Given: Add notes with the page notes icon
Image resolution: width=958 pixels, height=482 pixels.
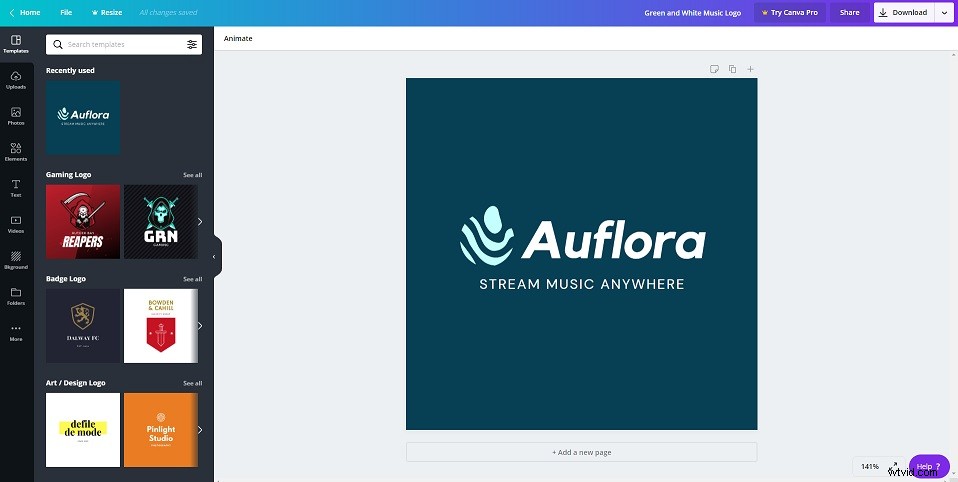Looking at the screenshot, I should (714, 69).
